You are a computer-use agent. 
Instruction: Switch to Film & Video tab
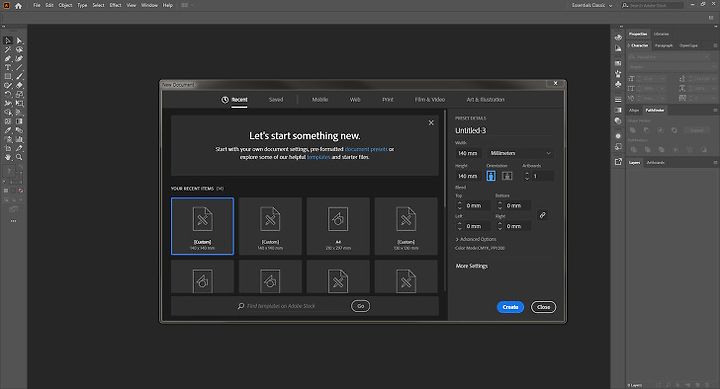(430, 100)
